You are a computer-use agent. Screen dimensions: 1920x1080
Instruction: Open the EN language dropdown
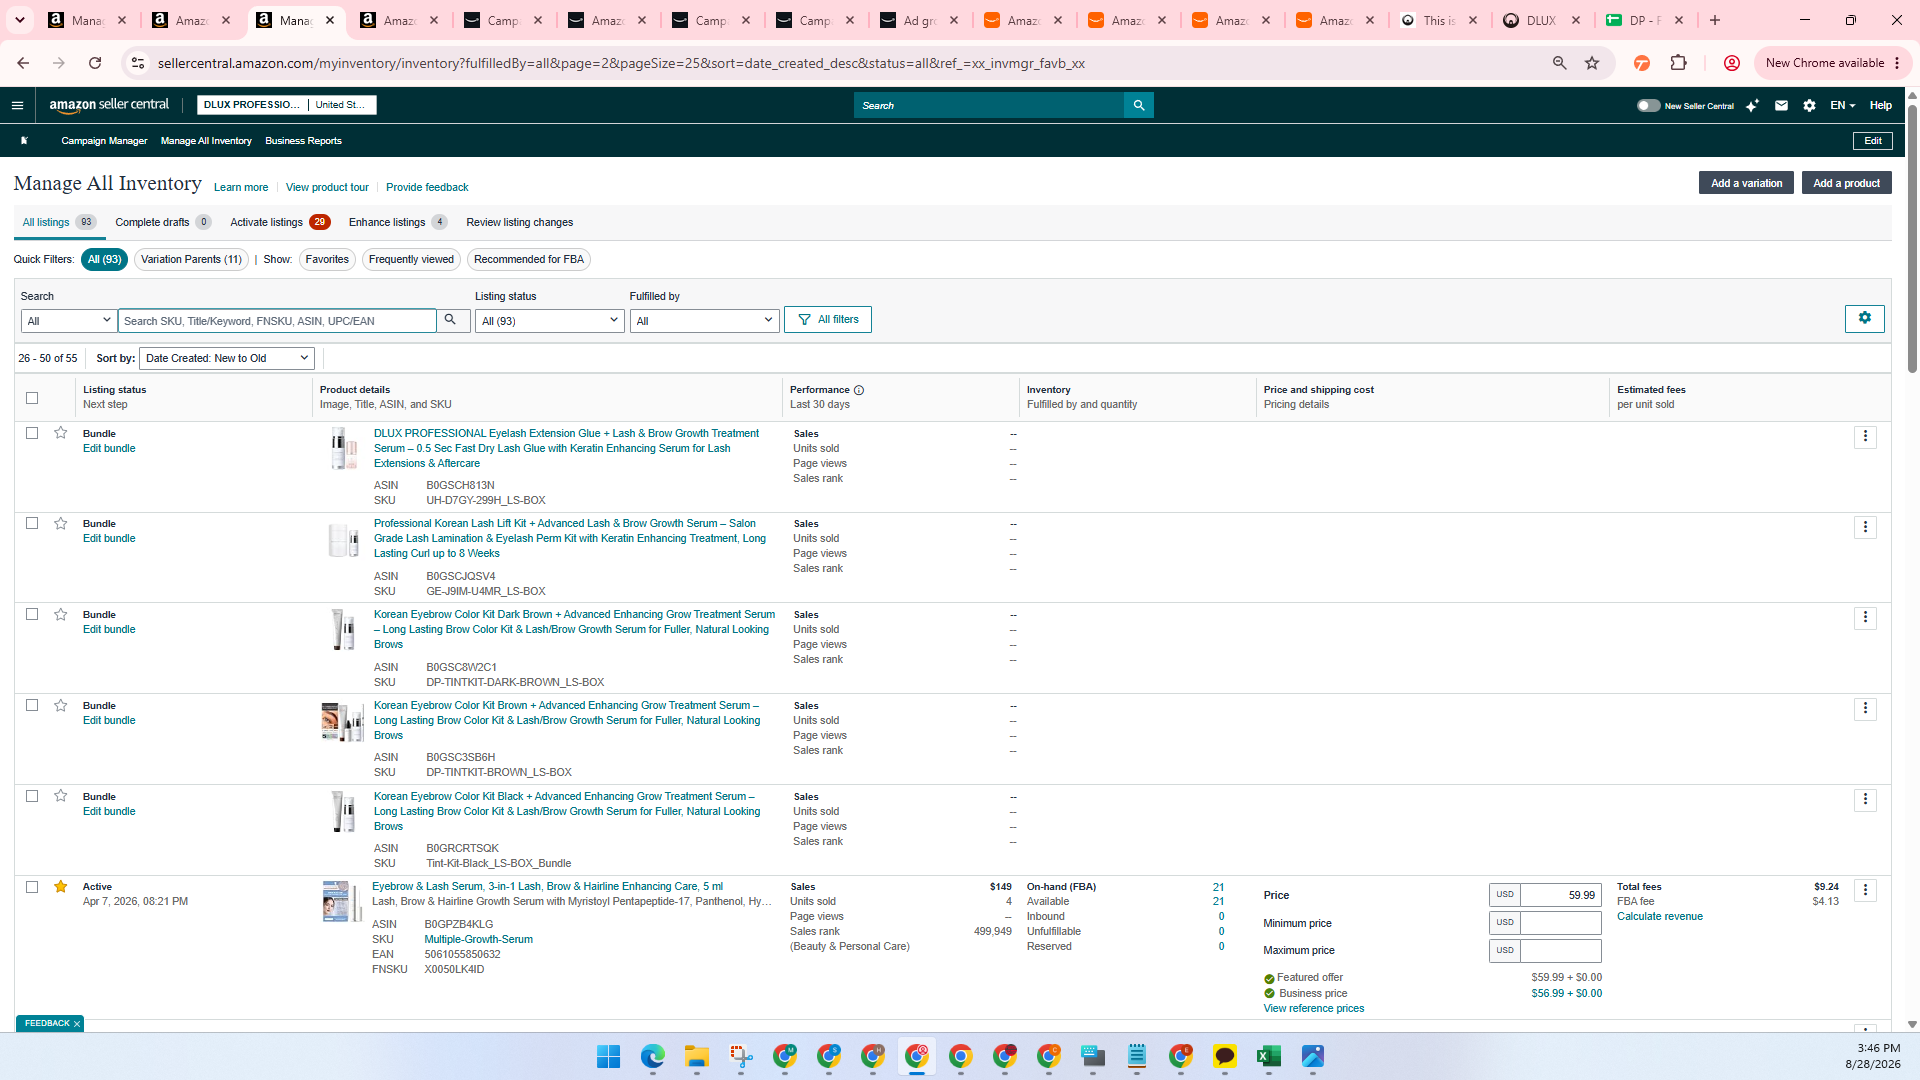[1842, 105]
